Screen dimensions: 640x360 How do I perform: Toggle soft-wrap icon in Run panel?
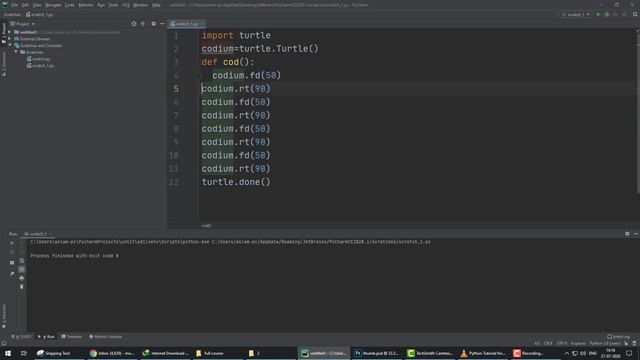pyautogui.click(x=22, y=261)
